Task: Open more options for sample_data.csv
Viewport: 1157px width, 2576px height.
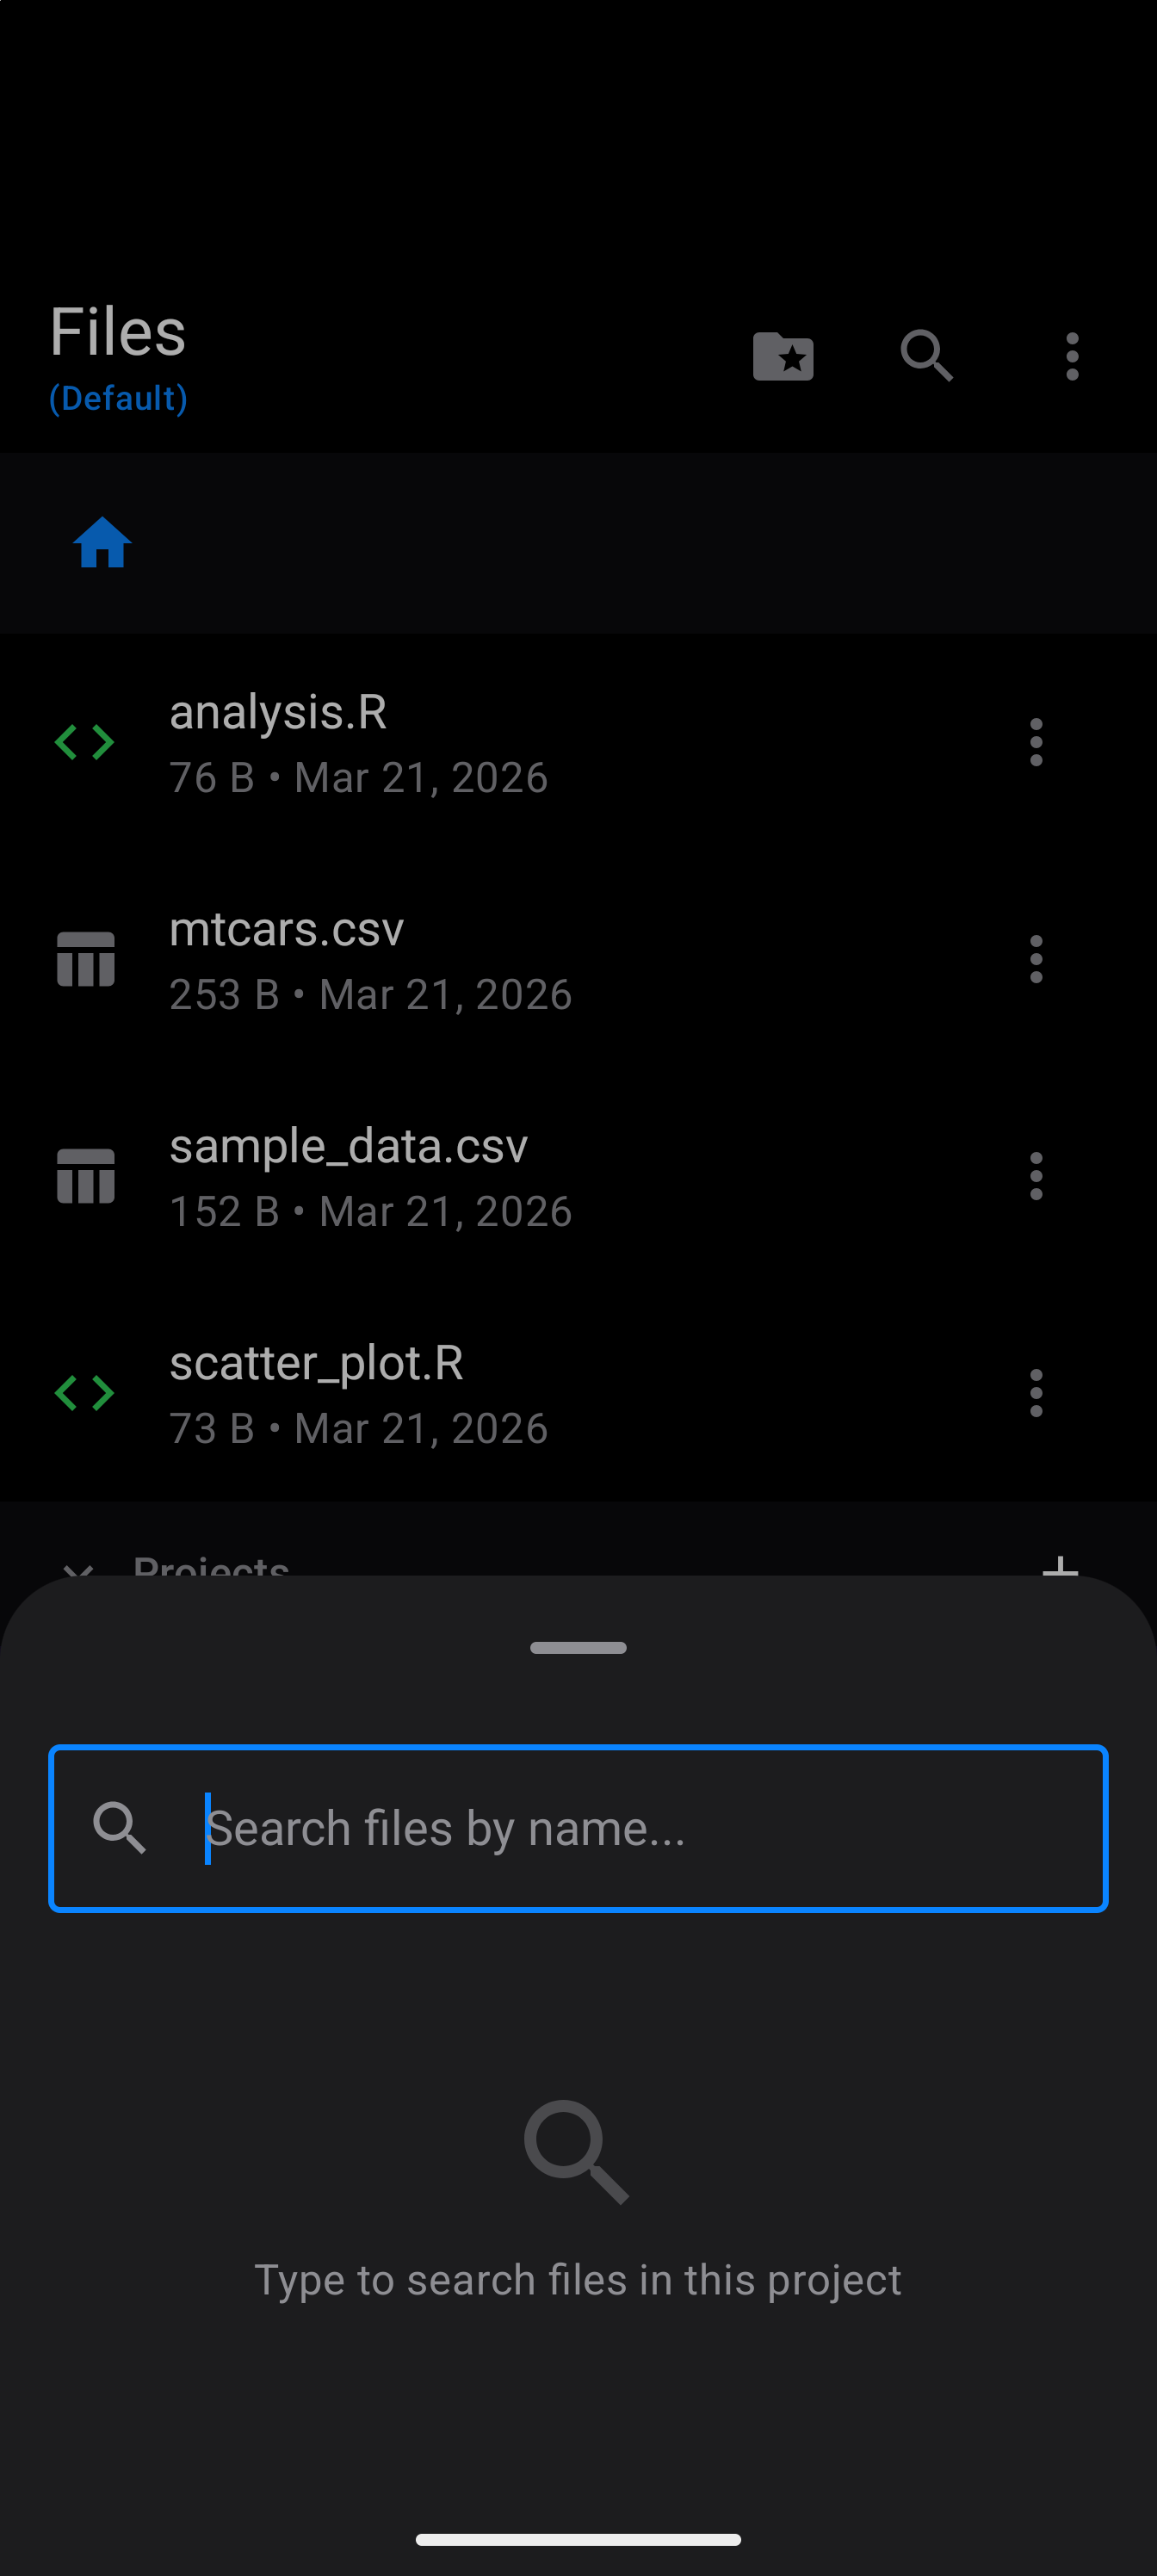Action: (x=1036, y=1176)
